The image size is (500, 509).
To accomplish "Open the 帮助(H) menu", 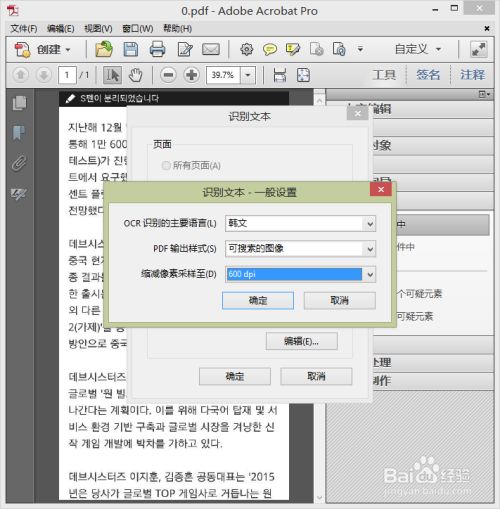I will [178, 29].
